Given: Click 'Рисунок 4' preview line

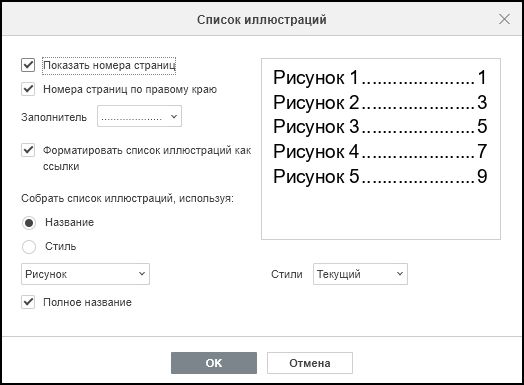Looking at the screenshot, I should [380, 151].
